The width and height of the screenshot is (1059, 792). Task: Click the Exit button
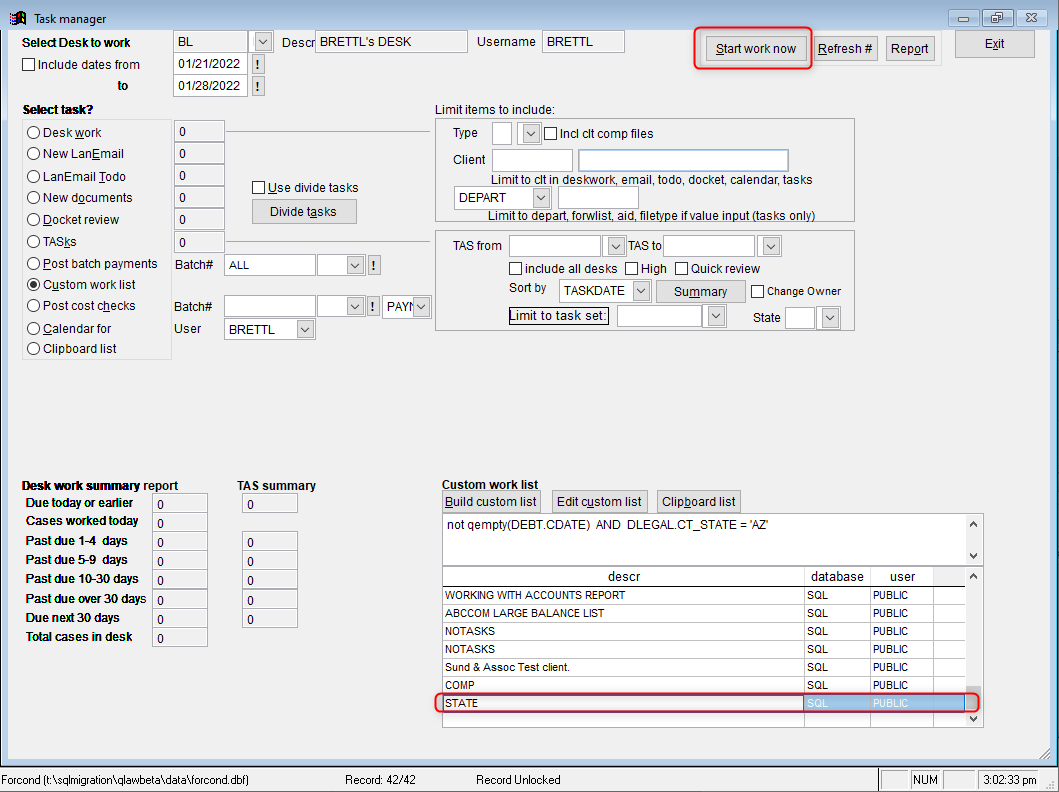994,44
